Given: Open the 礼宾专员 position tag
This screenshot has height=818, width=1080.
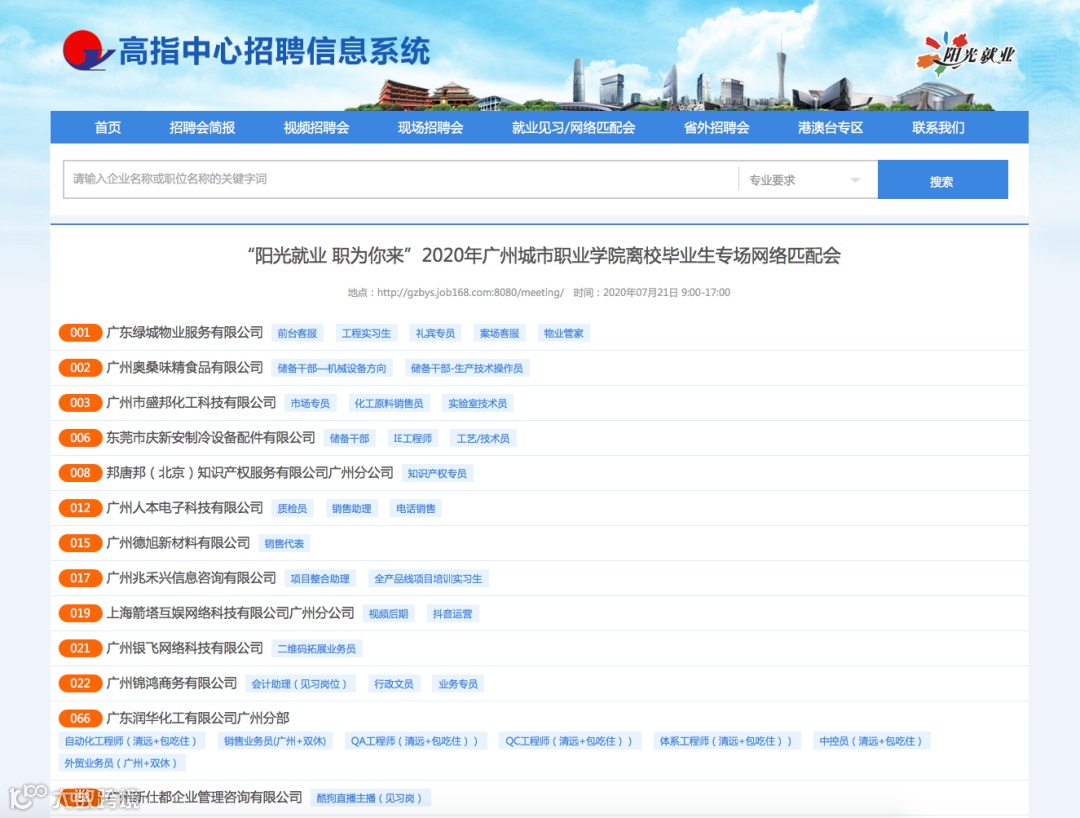Looking at the screenshot, I should click(435, 333).
